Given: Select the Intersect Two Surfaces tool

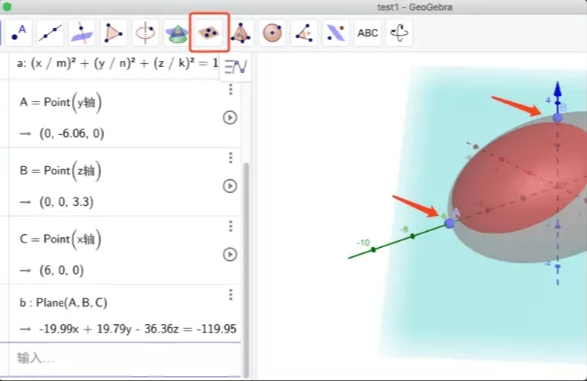Looking at the screenshot, I should coord(177,33).
